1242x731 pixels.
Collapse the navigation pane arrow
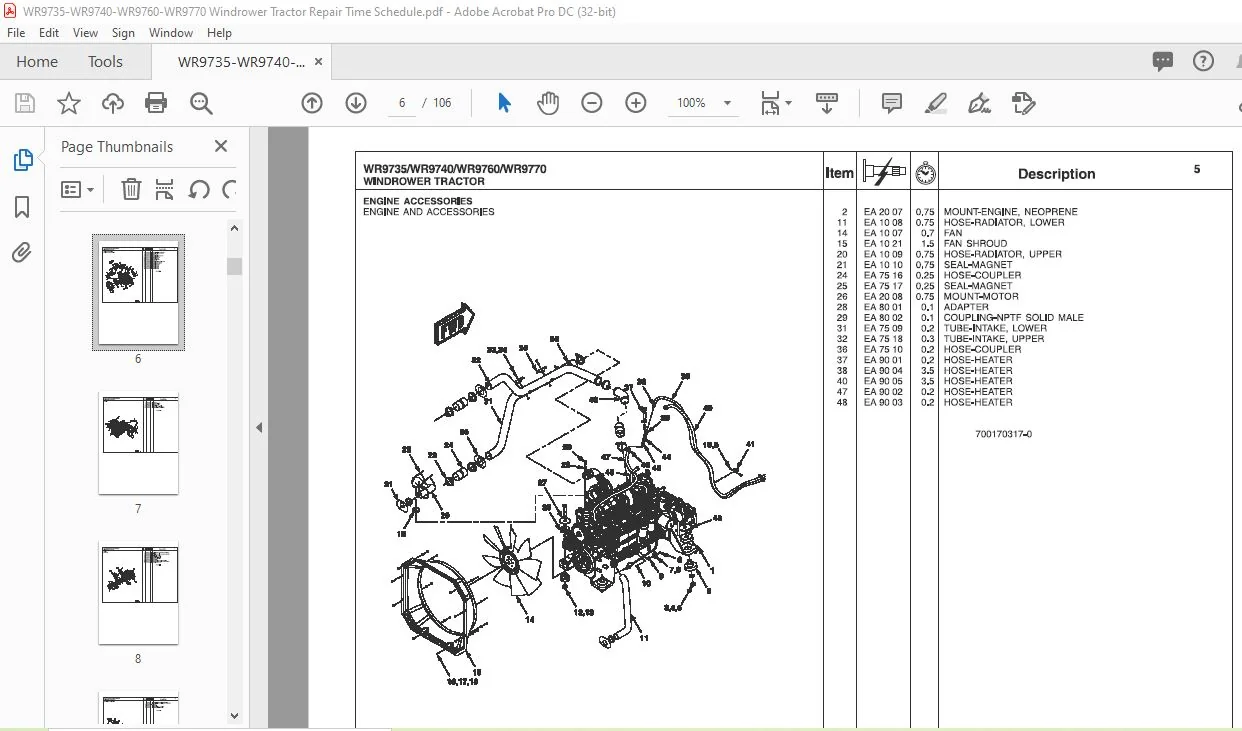click(259, 428)
